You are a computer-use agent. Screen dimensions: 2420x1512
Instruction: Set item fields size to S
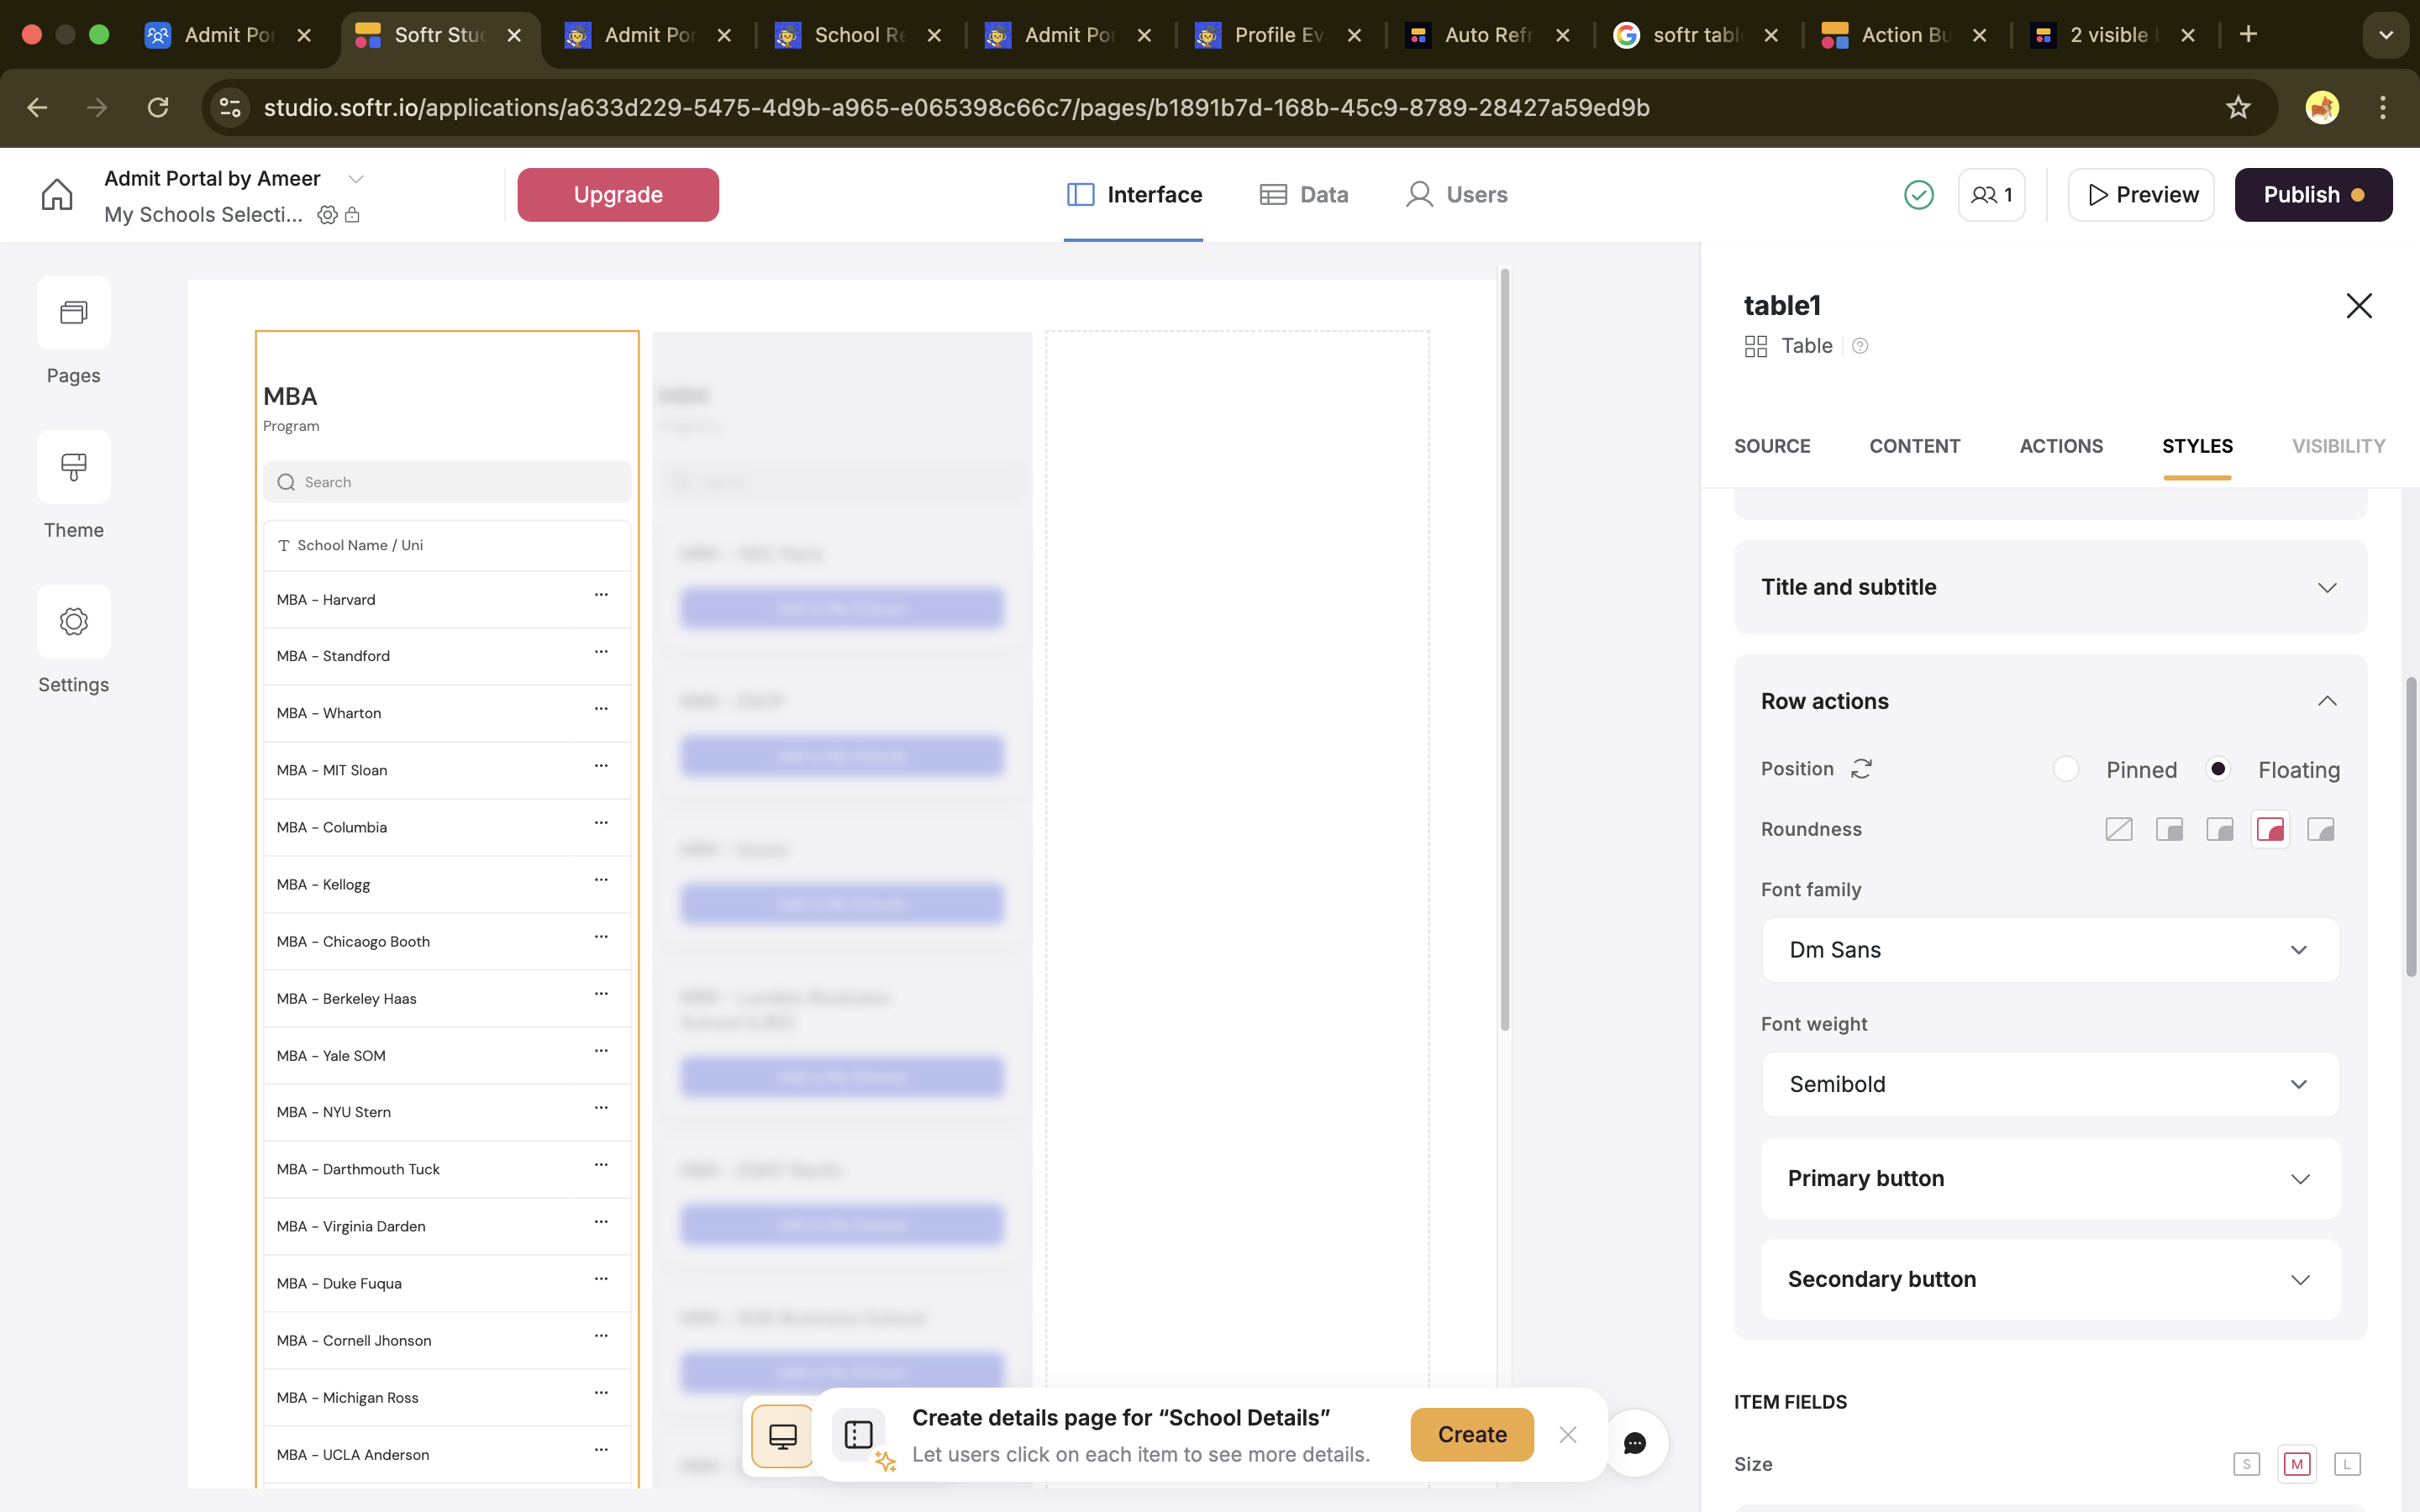click(2246, 1465)
